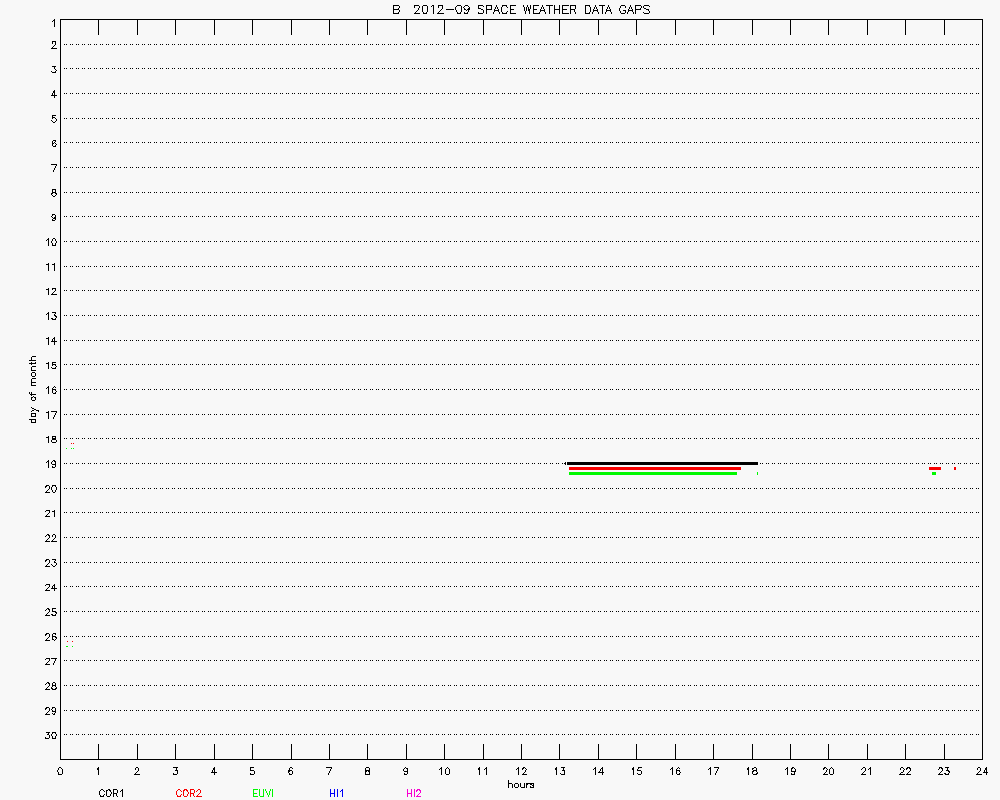The image size is (1000, 800).
Task: Click the green EUVI legend label
Action: point(263,793)
